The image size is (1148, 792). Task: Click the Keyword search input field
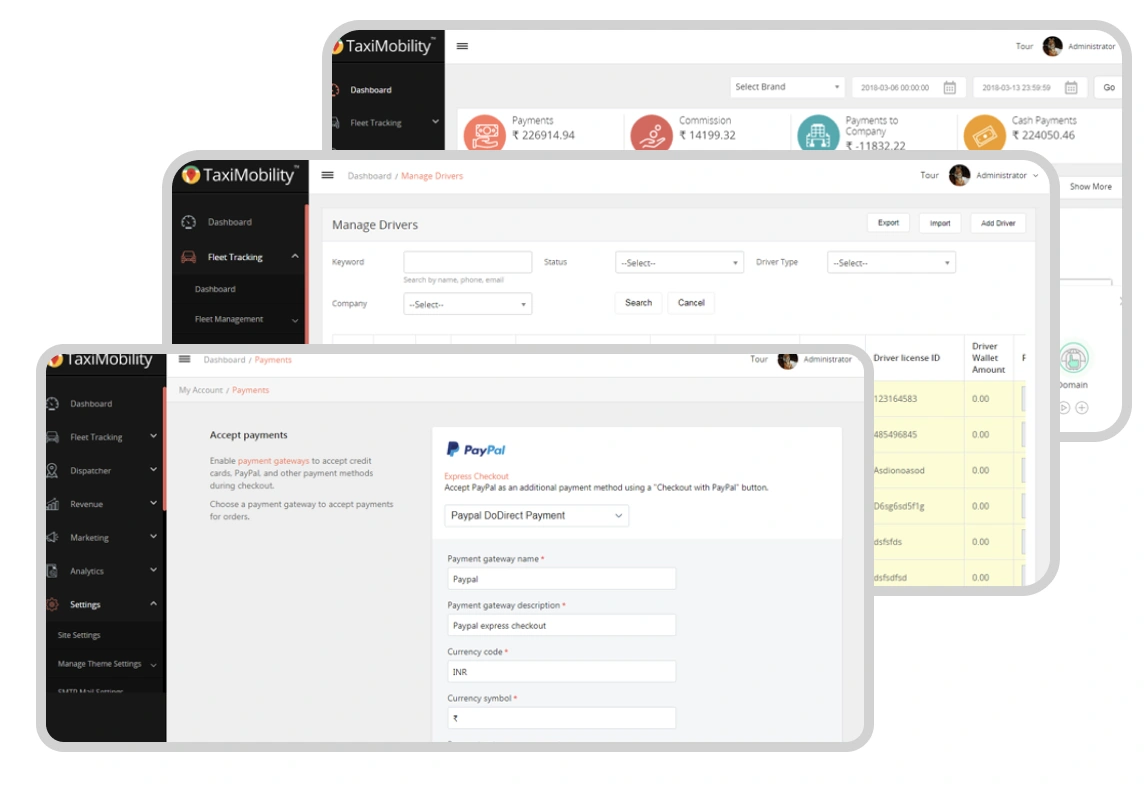pos(468,262)
